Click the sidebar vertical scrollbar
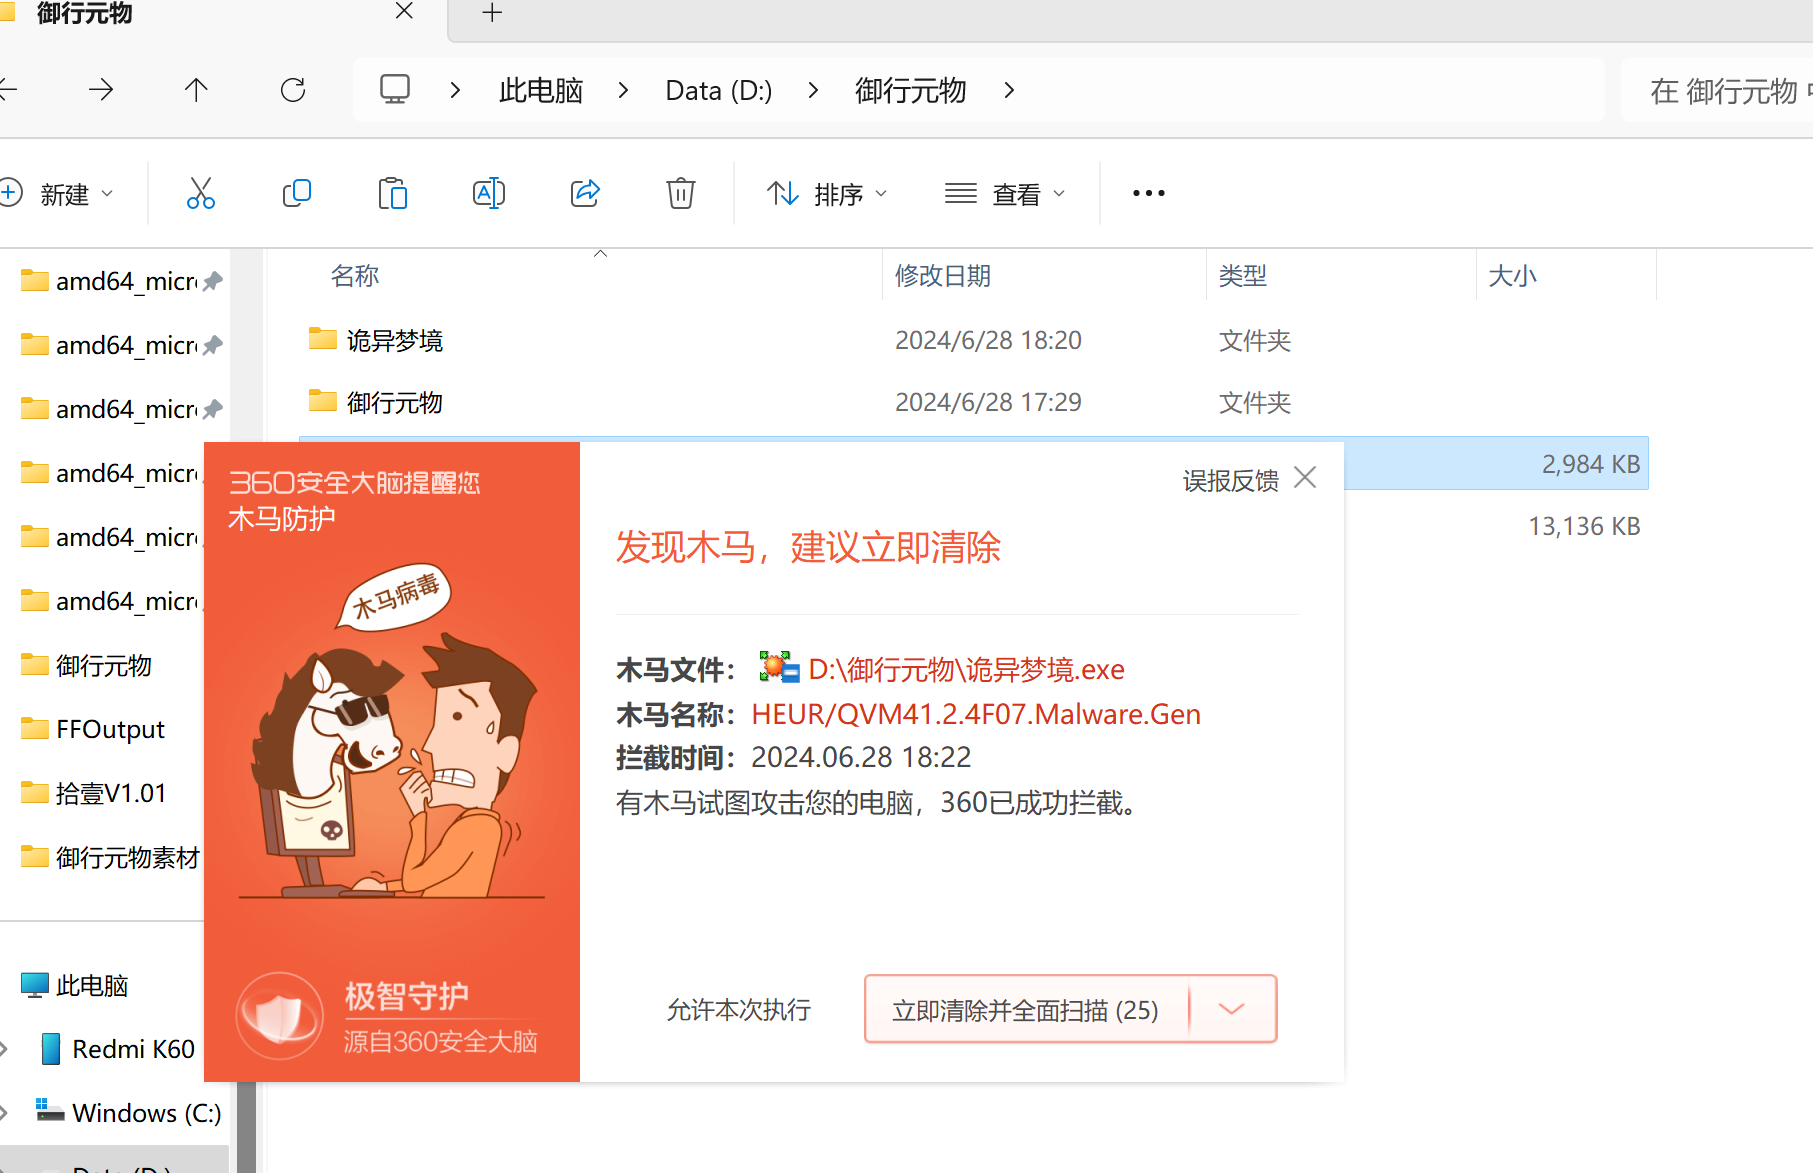 (x=247, y=1127)
